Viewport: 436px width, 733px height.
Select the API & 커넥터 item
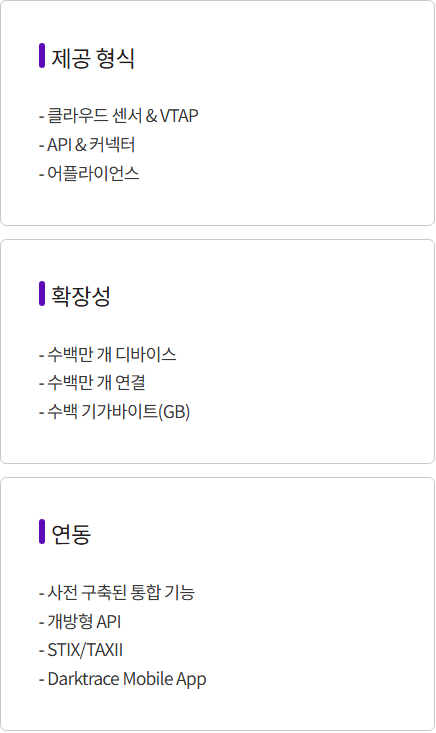(x=87, y=144)
